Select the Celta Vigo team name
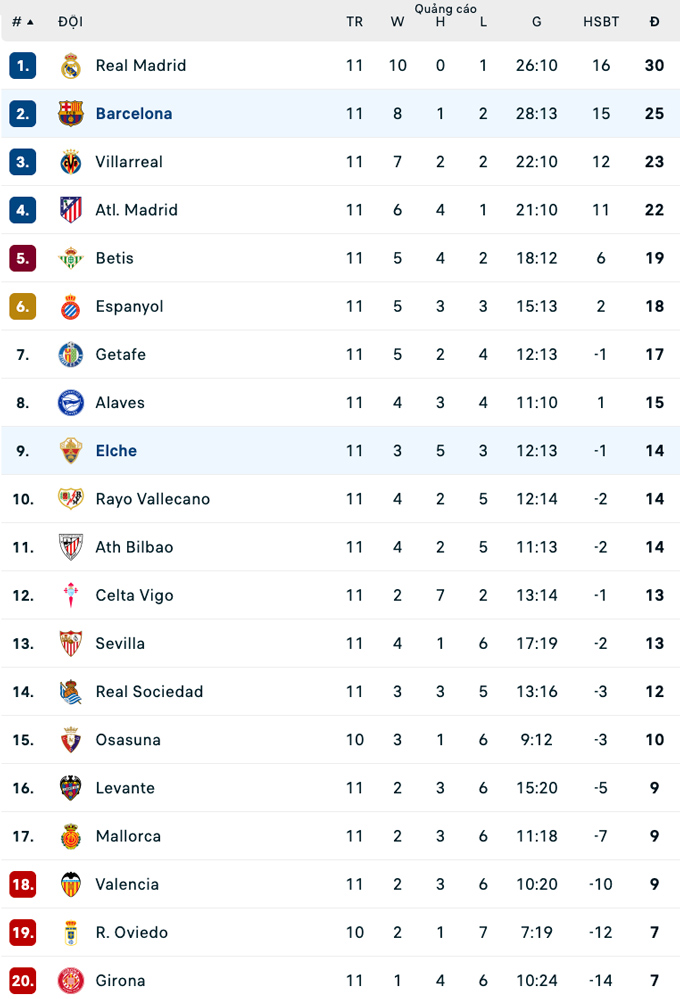Viewport: 680px width, 999px height. point(135,595)
